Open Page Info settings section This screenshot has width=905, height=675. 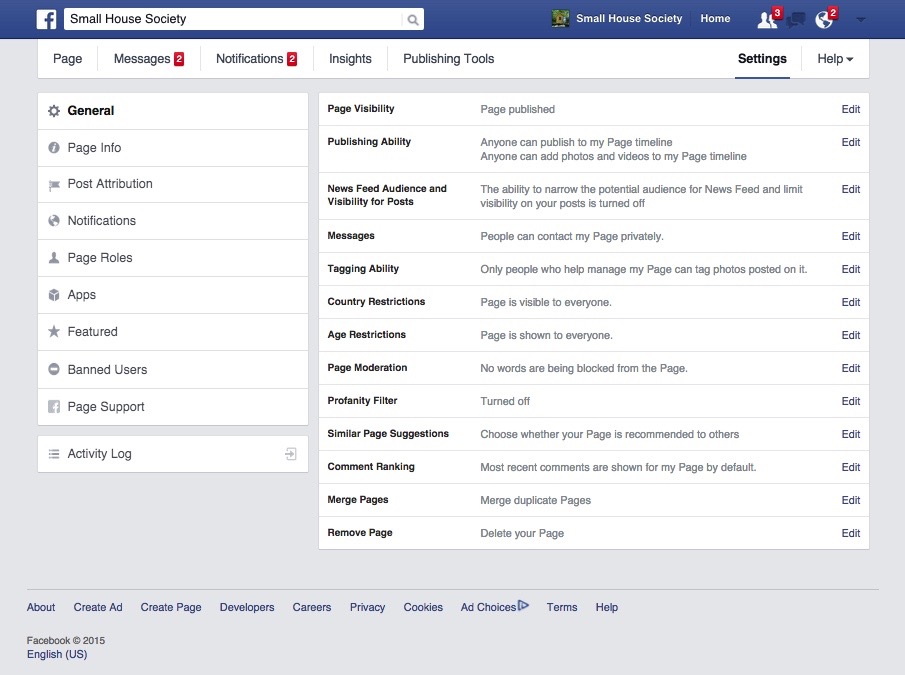pos(173,148)
